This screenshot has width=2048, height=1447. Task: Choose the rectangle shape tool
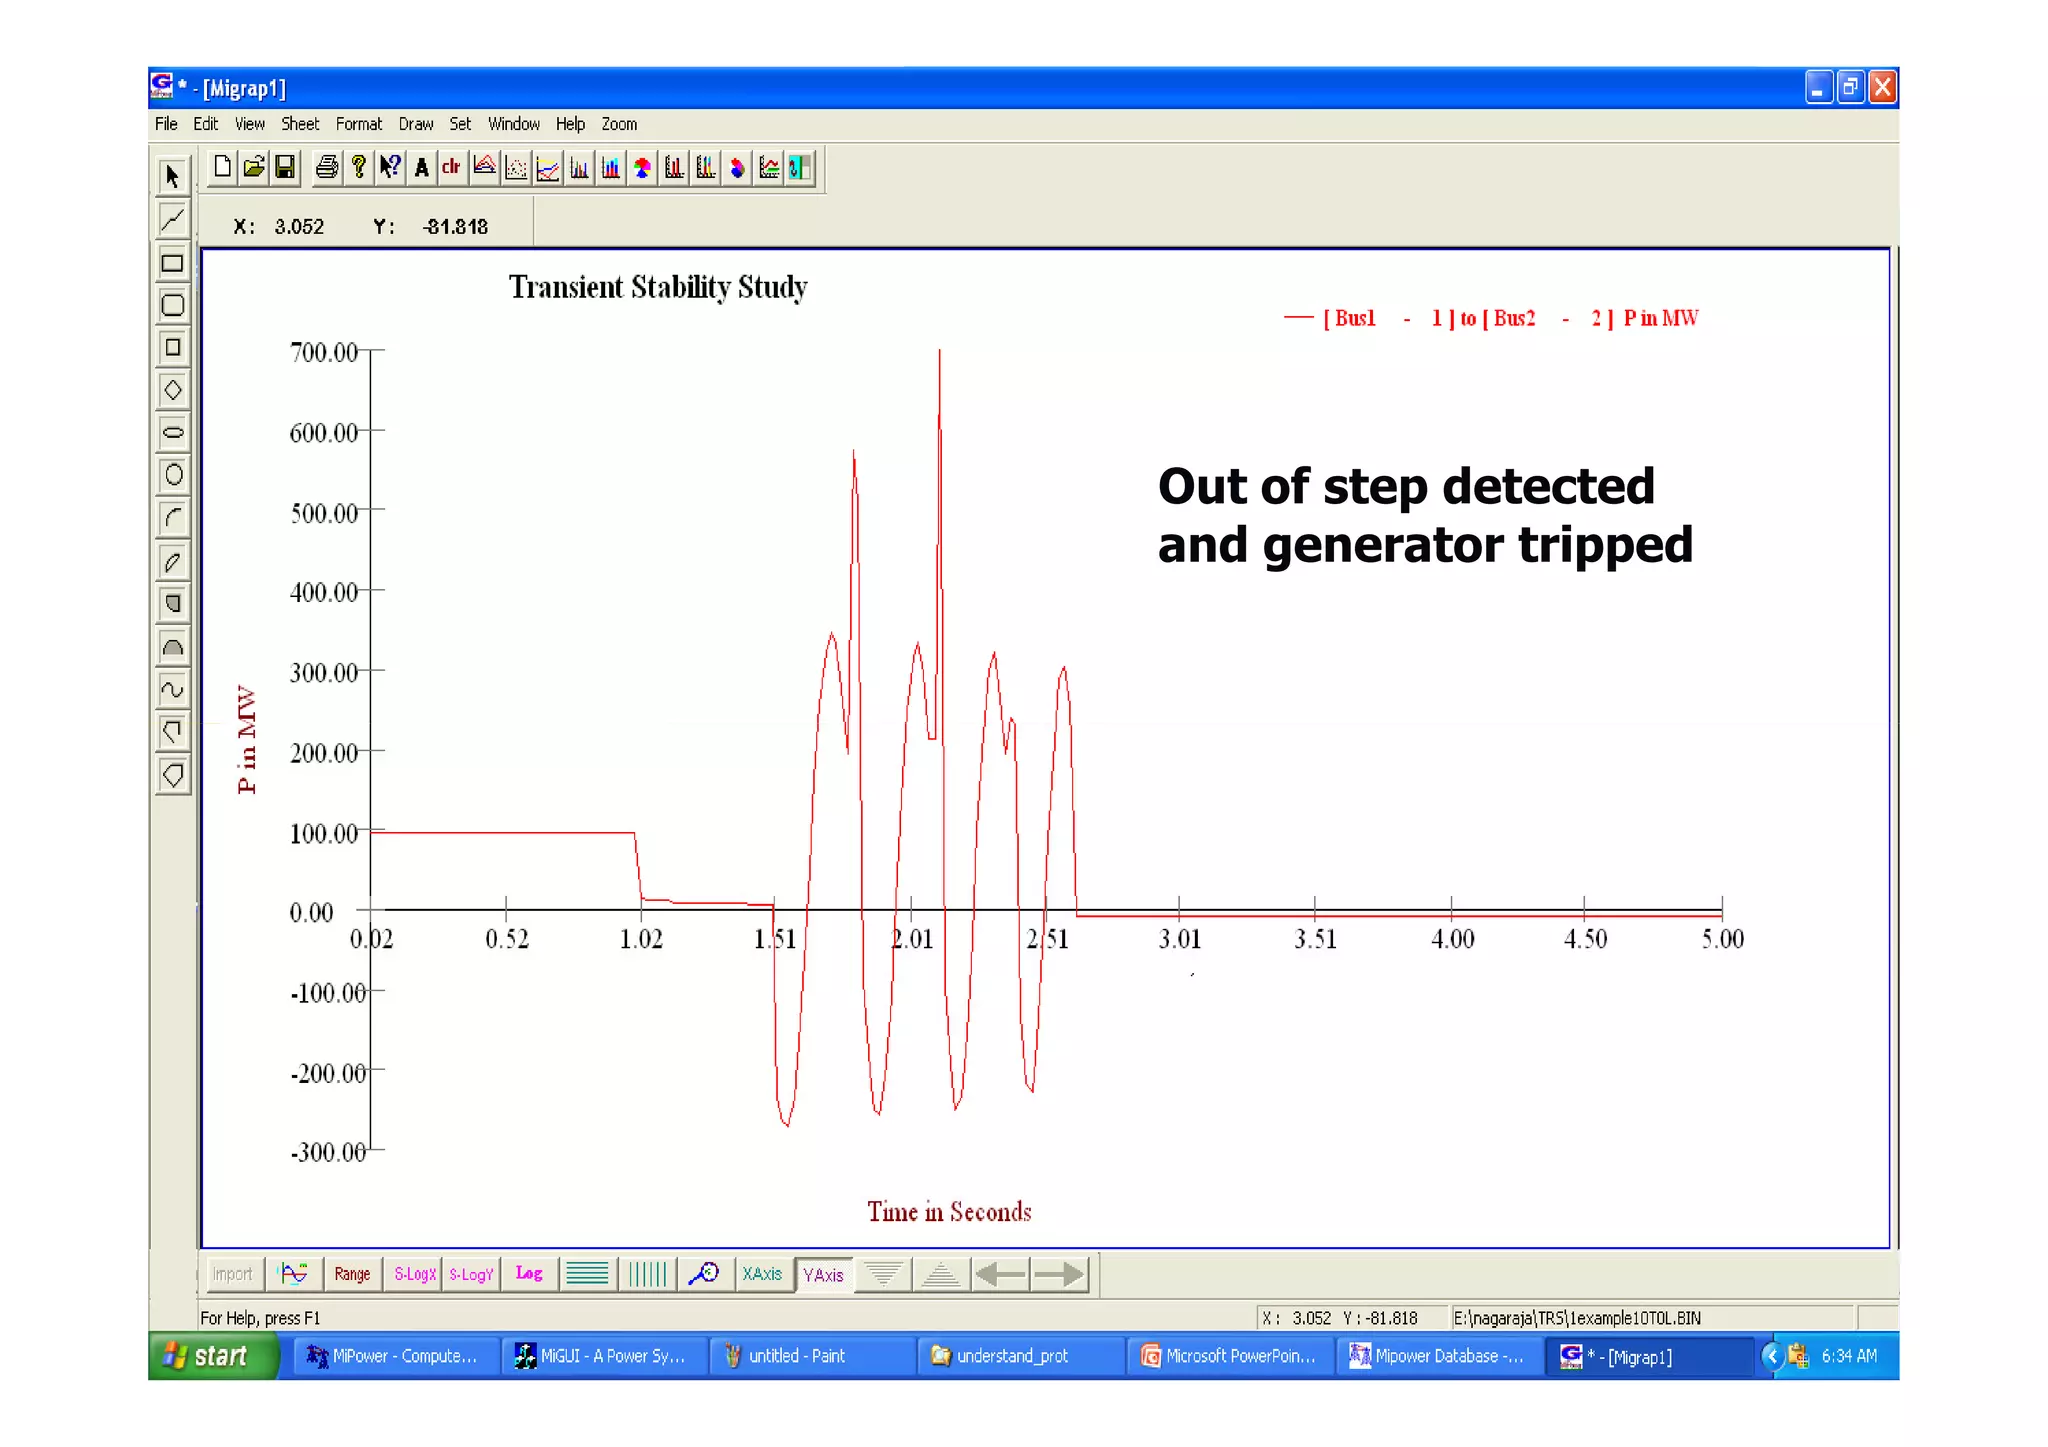pyautogui.click(x=172, y=263)
